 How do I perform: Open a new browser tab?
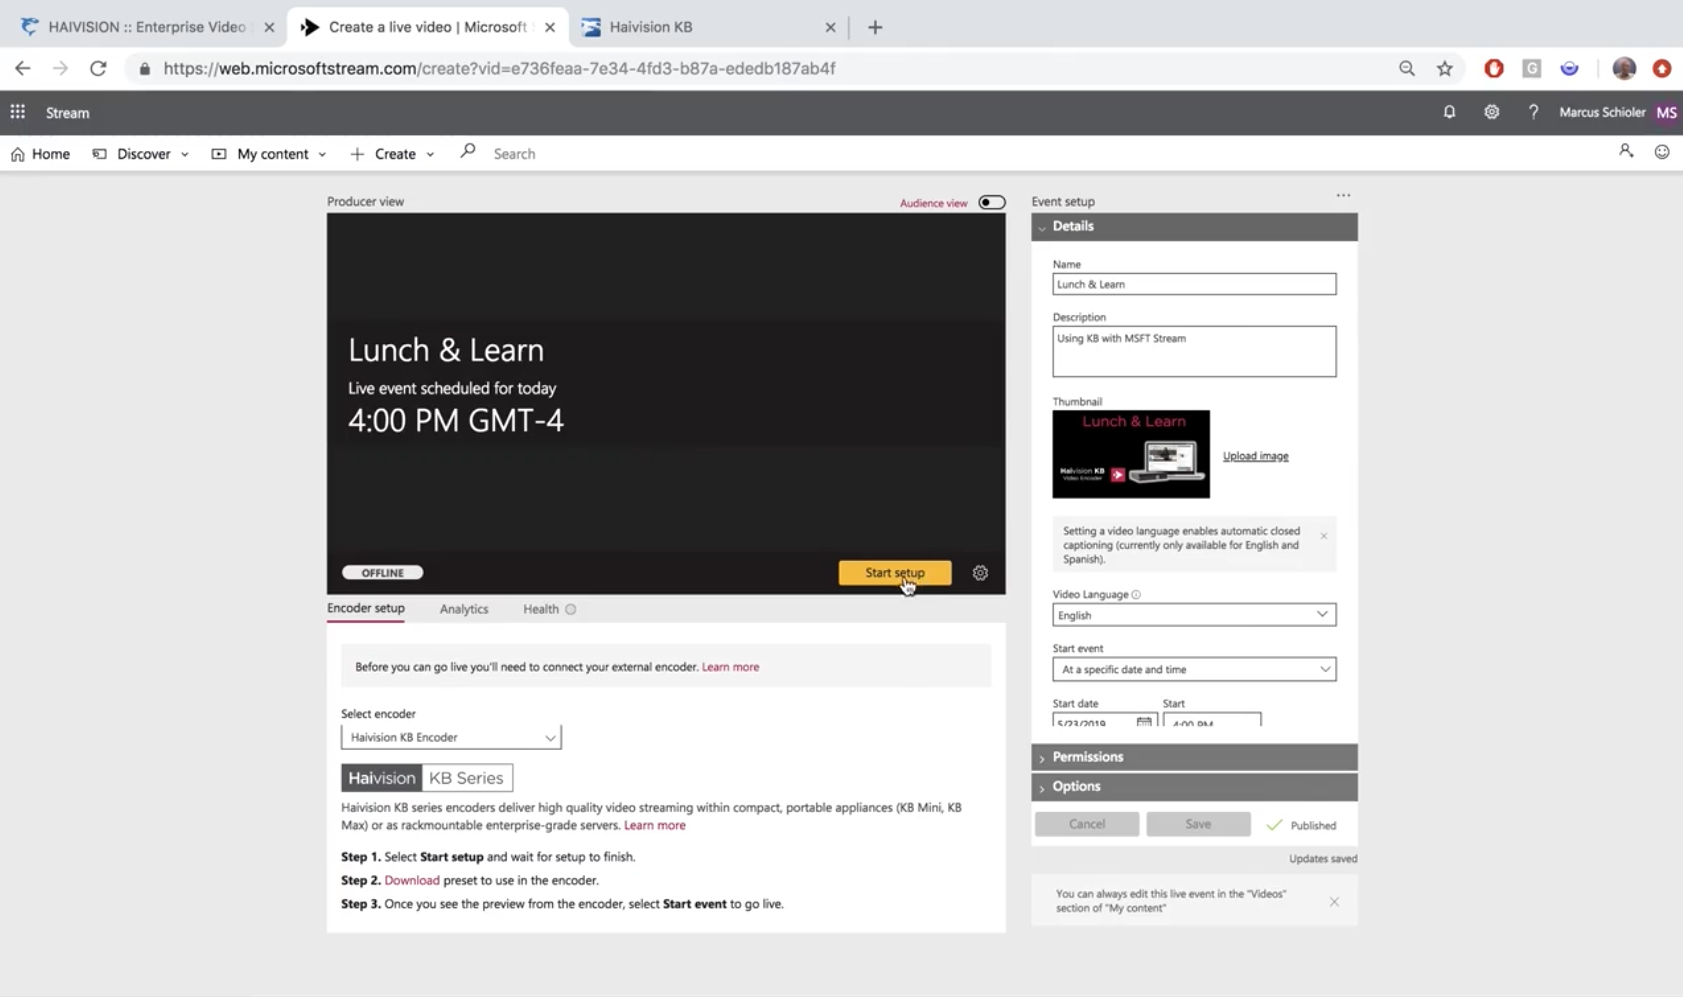coord(875,27)
